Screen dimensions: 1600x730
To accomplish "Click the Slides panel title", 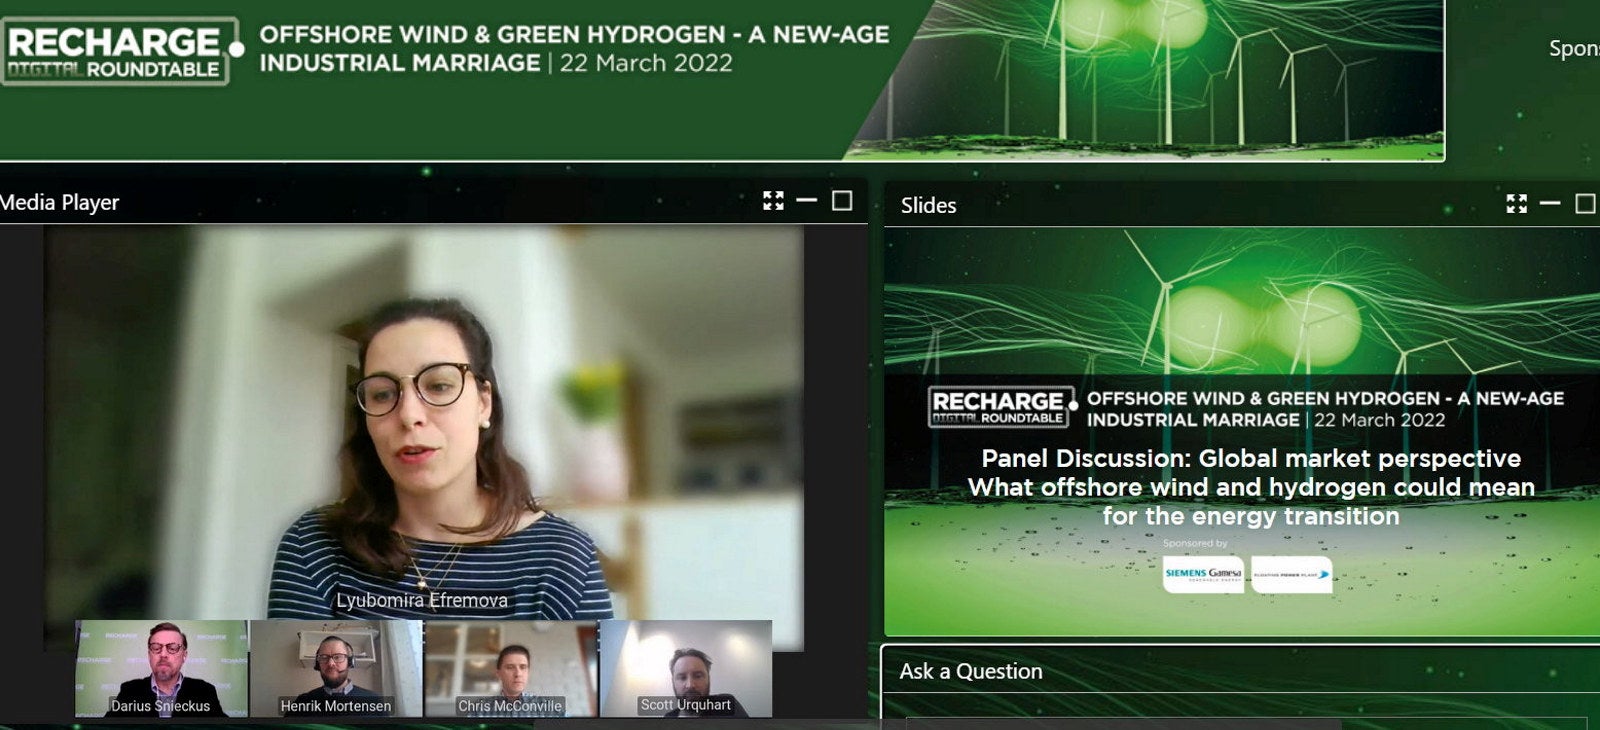I will 928,206.
